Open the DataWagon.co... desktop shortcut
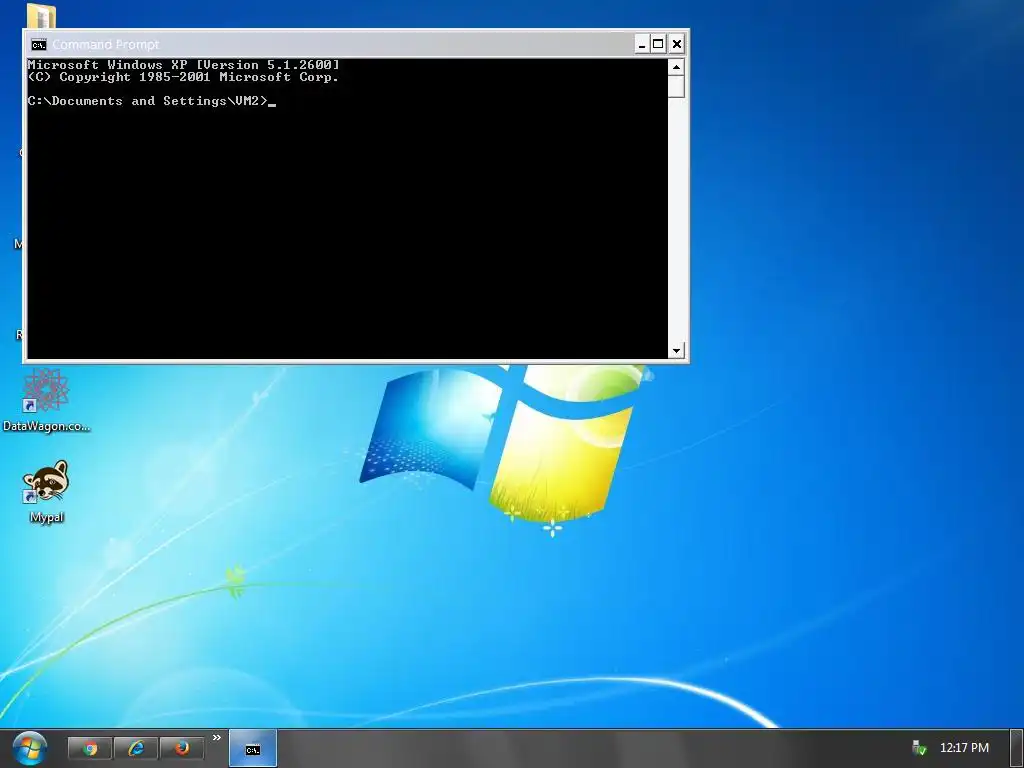The image size is (1024, 768). point(46,399)
